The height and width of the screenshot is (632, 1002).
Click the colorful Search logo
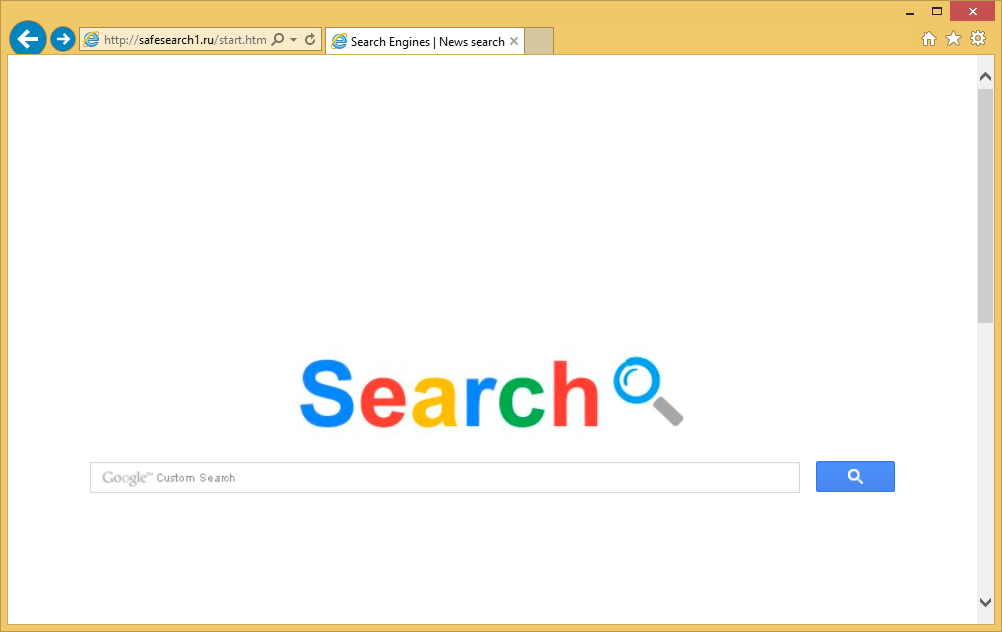point(449,393)
